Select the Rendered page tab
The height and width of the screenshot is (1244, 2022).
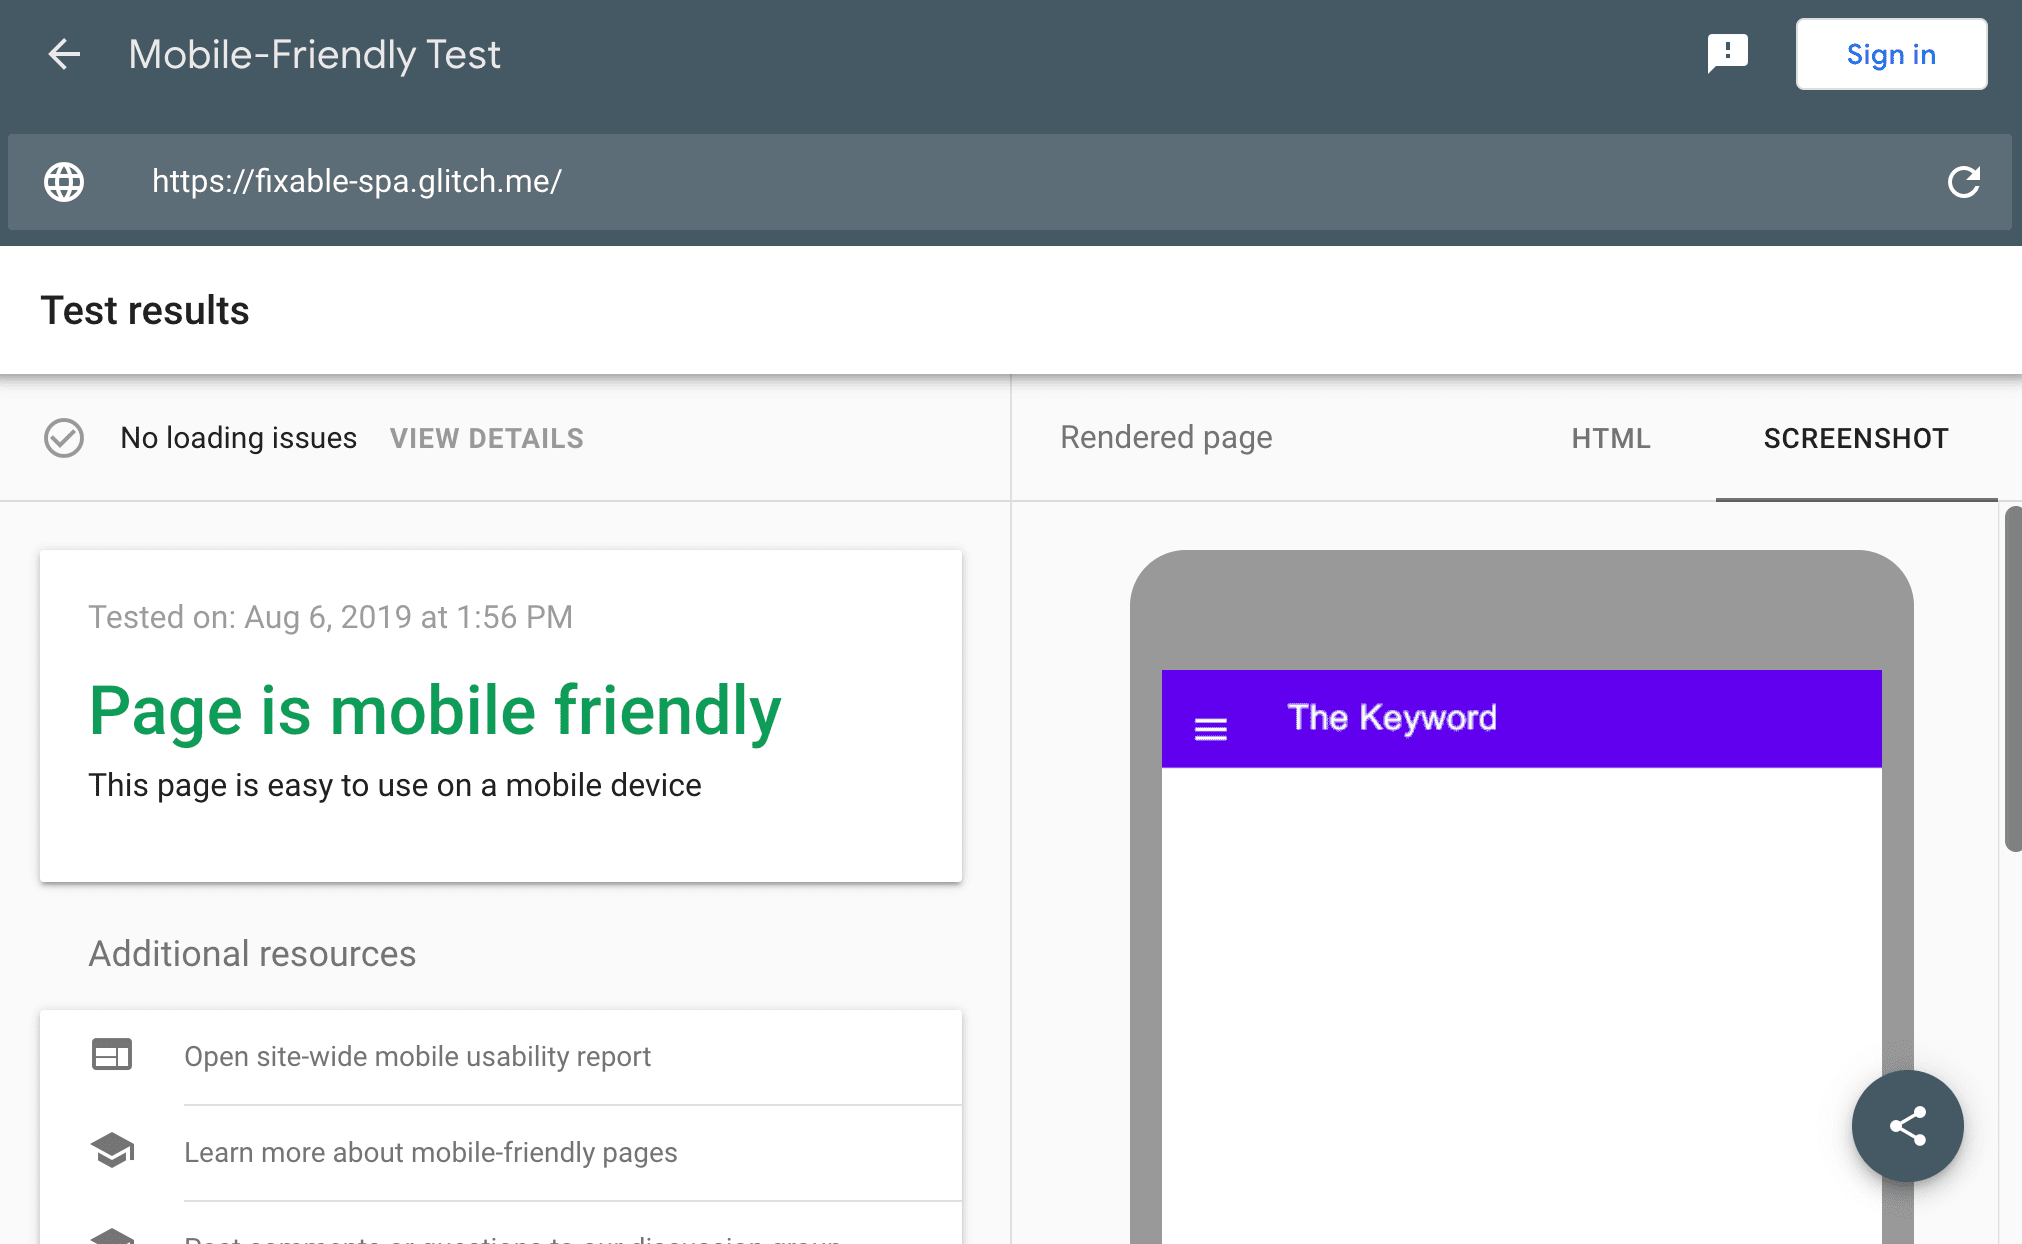click(1166, 438)
